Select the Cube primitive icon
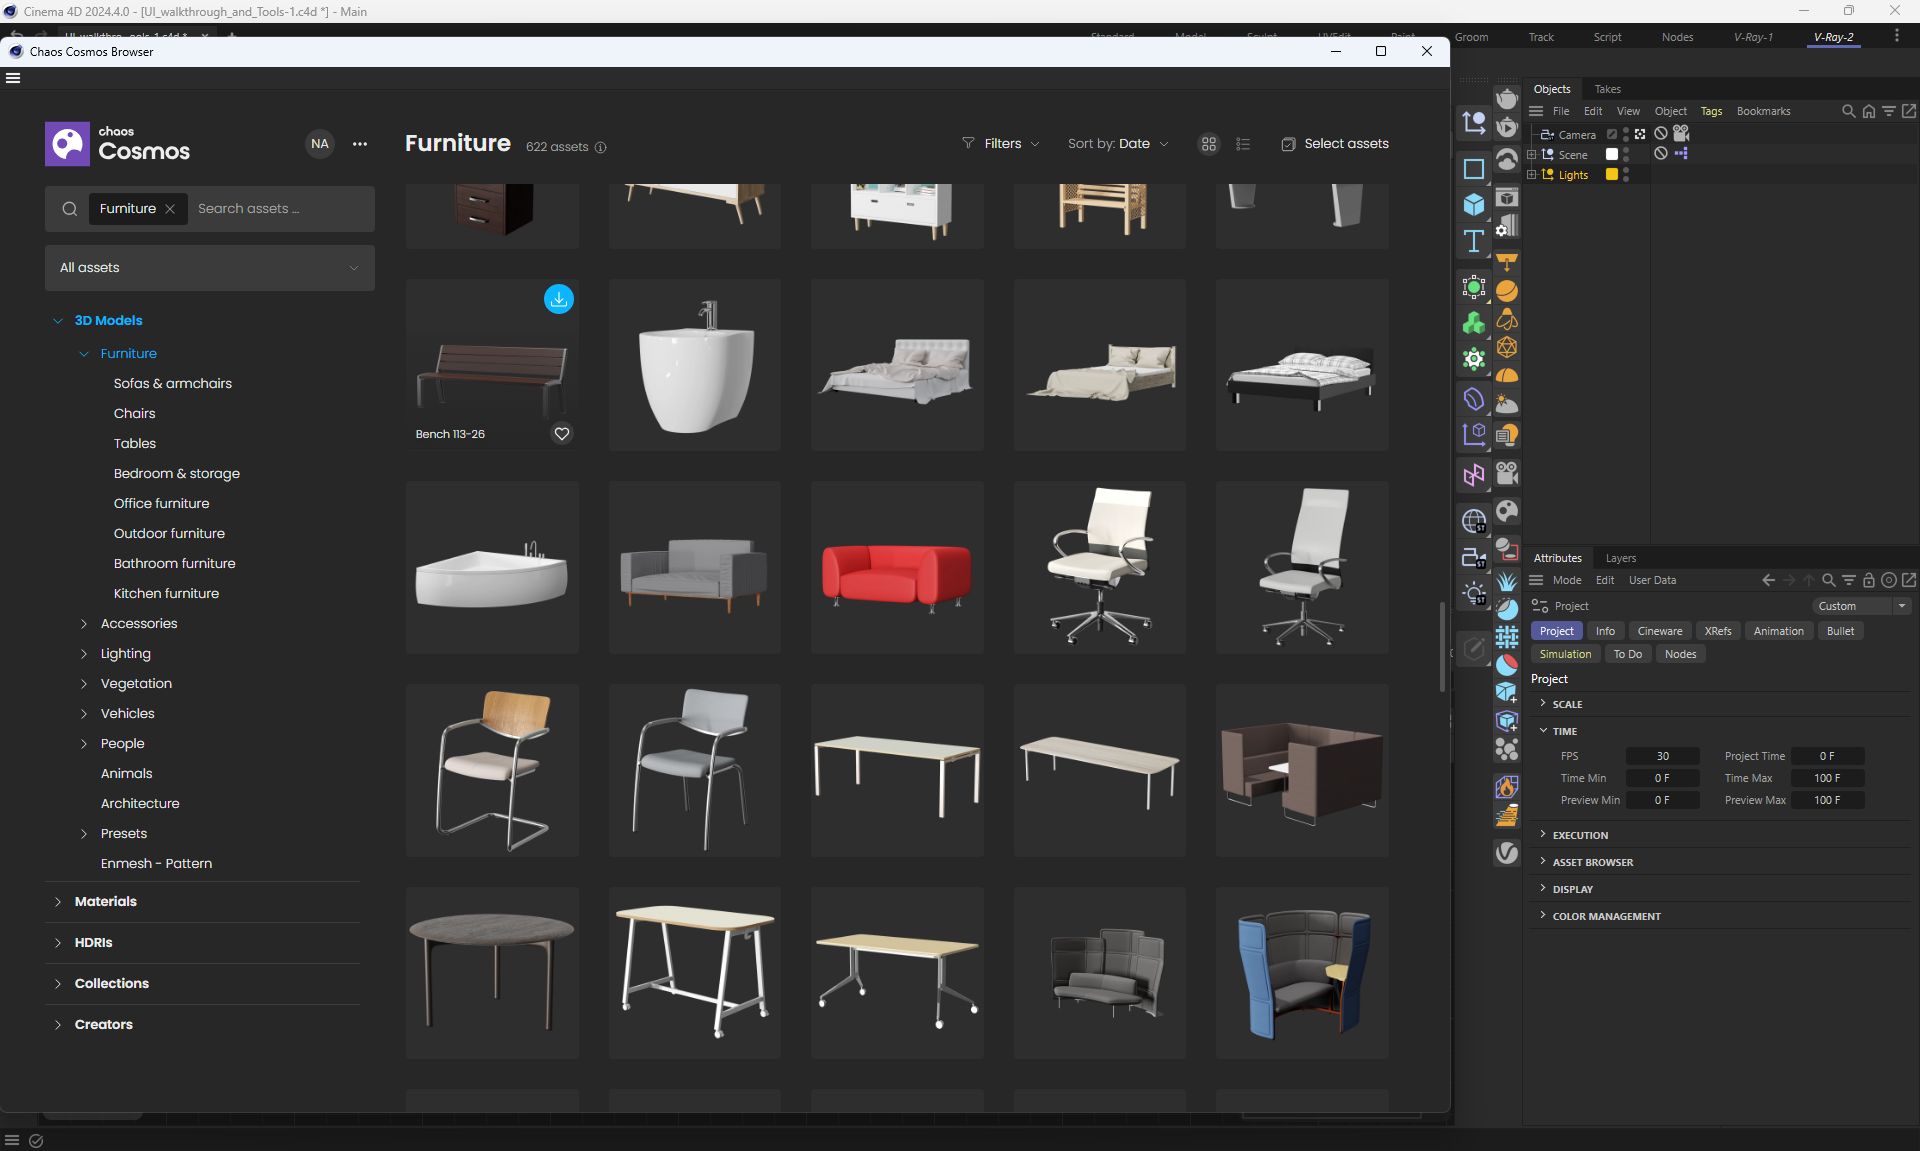The width and height of the screenshot is (1920, 1151). click(x=1473, y=205)
